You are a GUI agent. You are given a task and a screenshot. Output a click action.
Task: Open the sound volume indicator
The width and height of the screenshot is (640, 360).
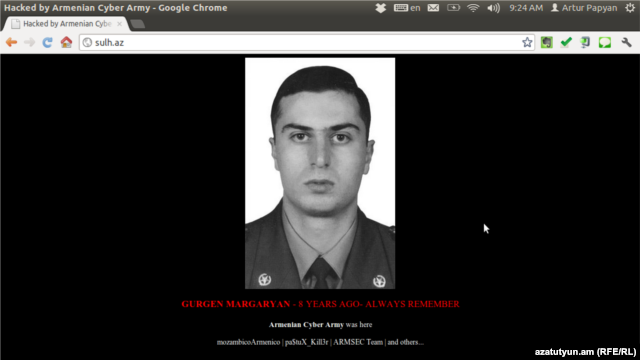[x=493, y=8]
